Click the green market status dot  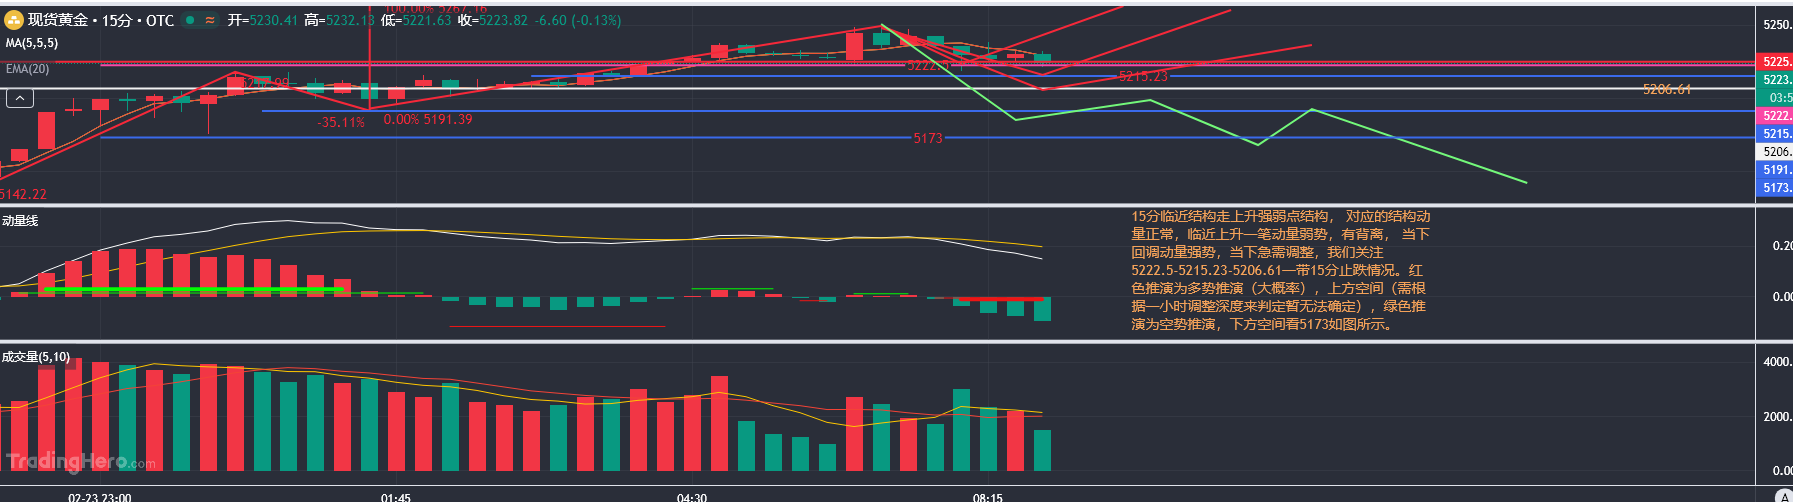point(189,20)
